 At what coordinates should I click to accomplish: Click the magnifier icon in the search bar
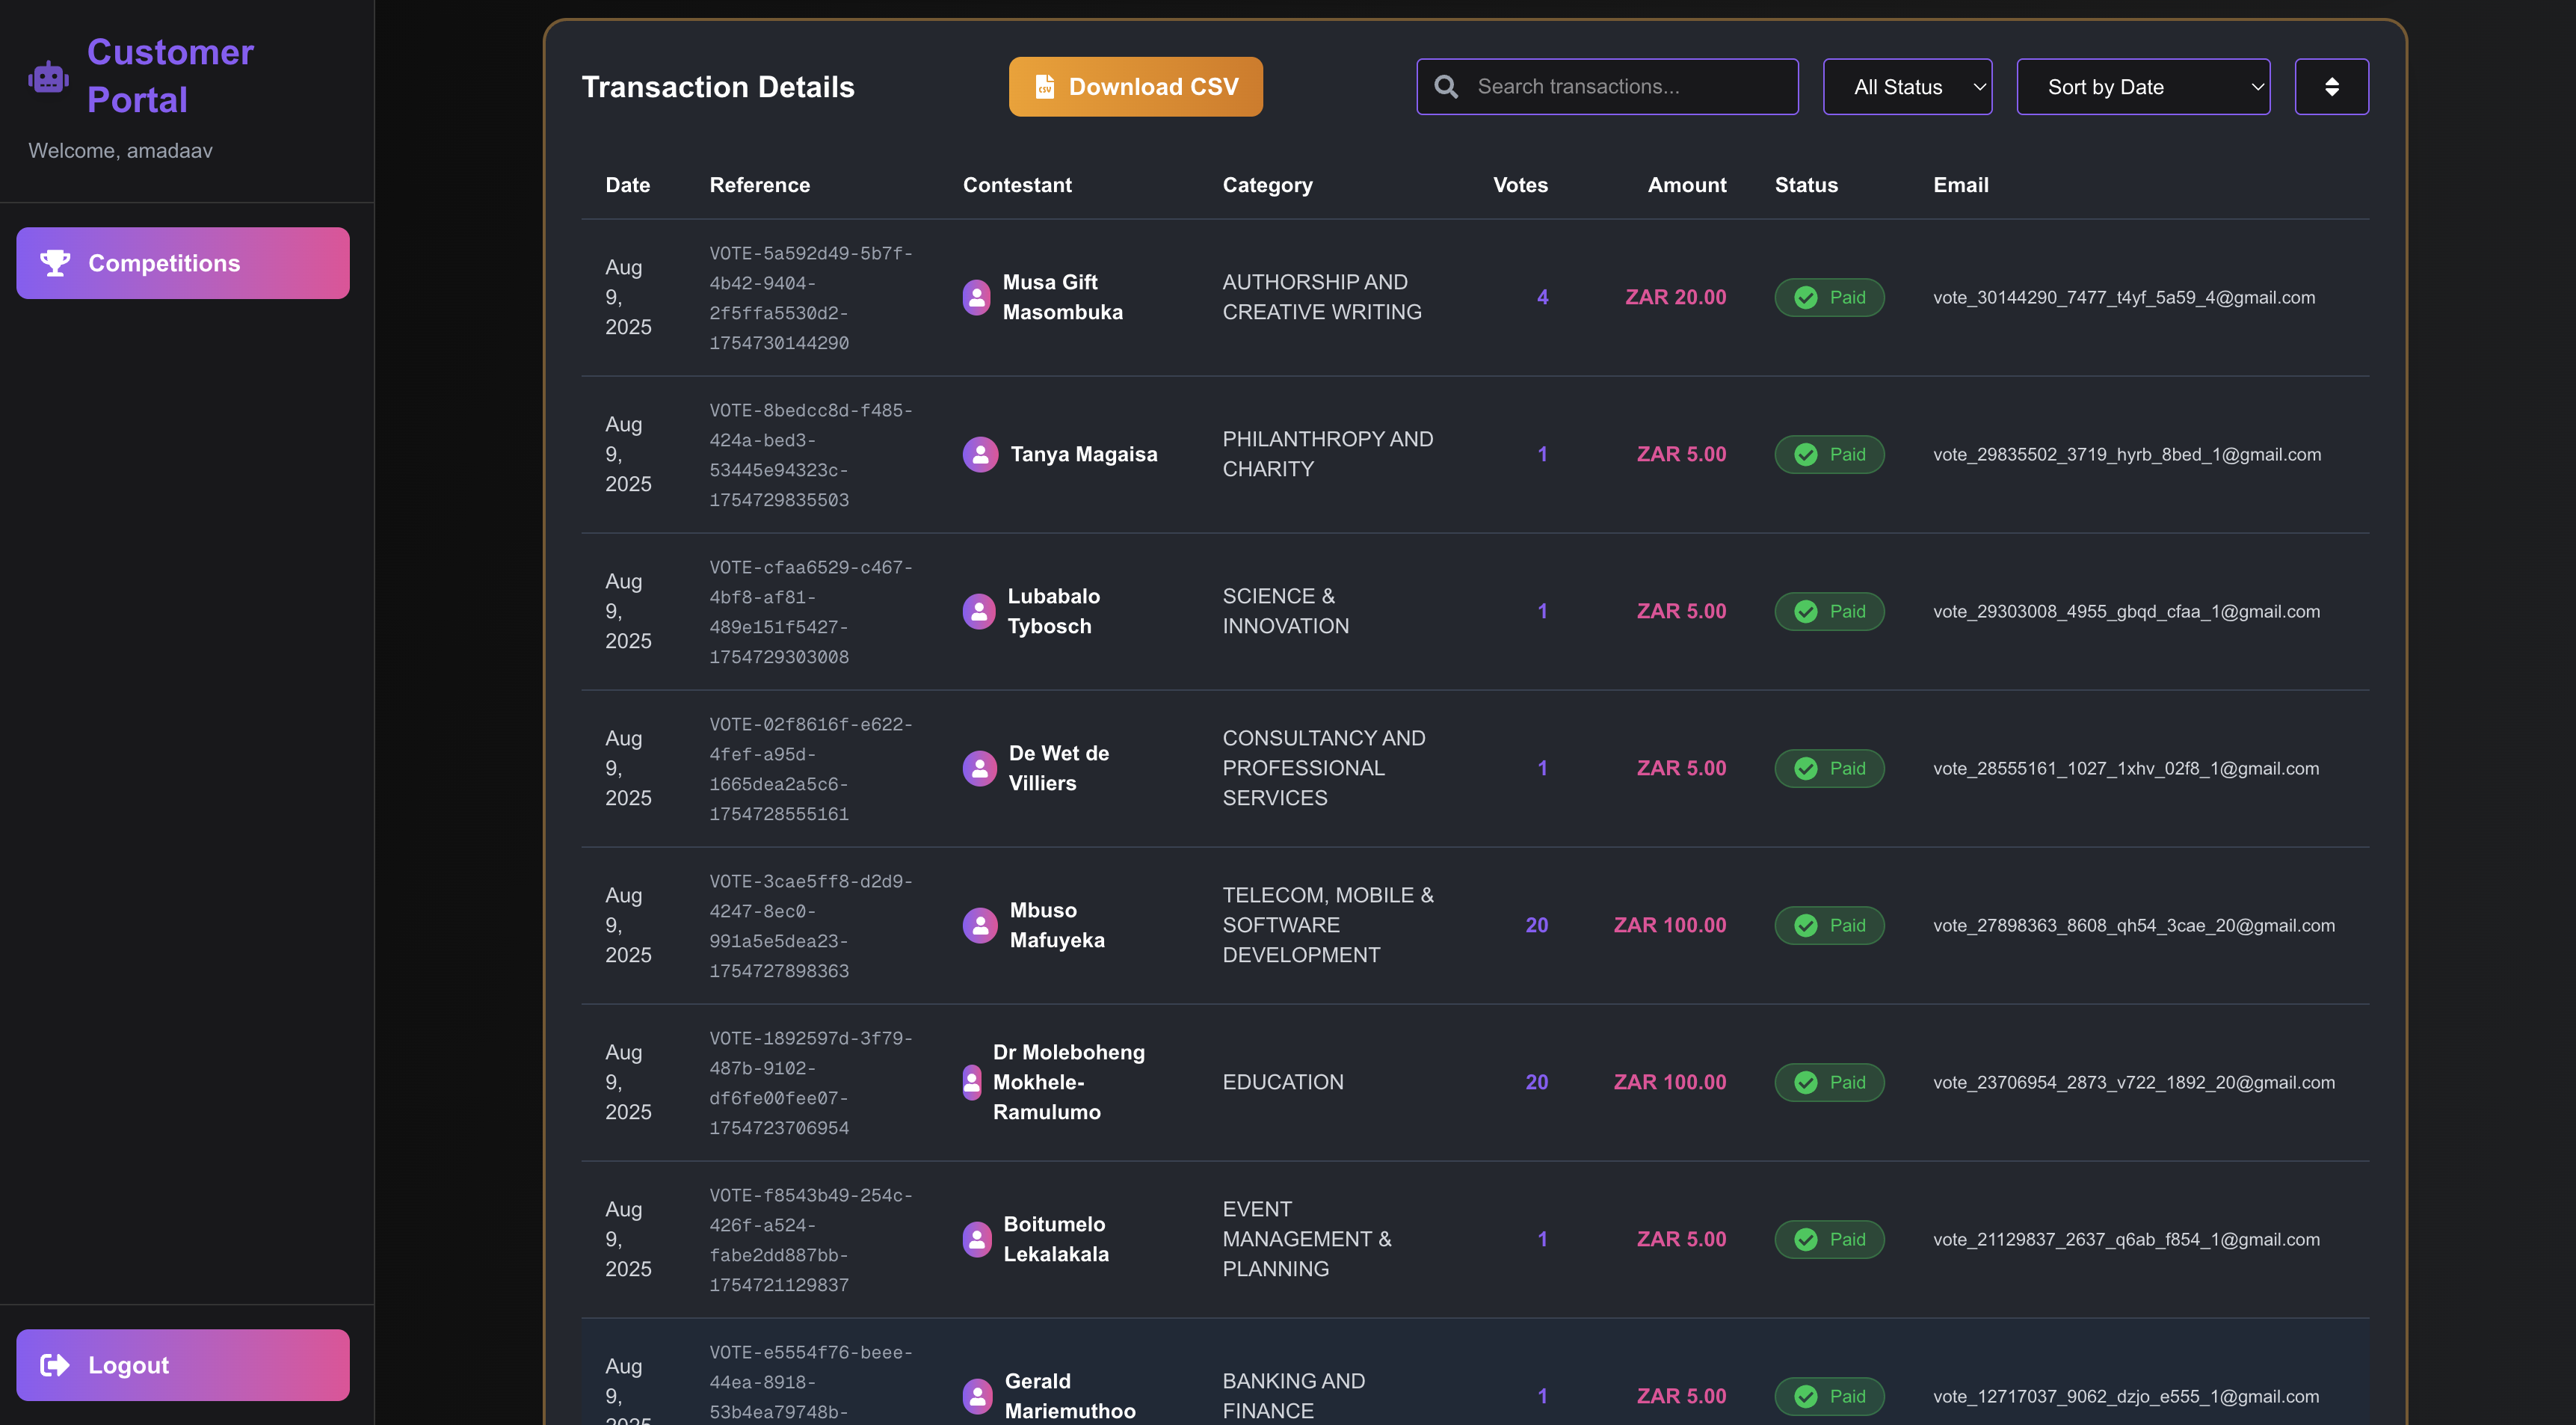click(1446, 87)
